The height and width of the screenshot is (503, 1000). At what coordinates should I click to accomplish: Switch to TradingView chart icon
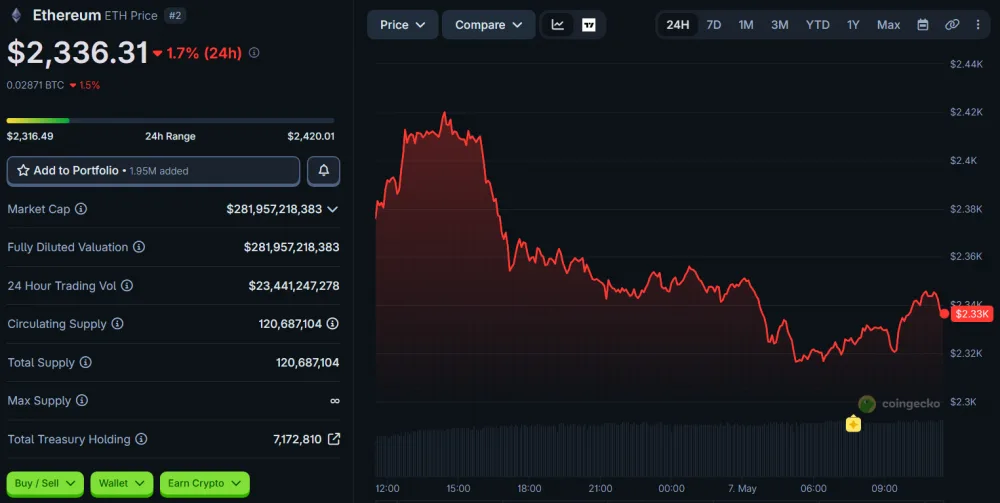pos(589,25)
